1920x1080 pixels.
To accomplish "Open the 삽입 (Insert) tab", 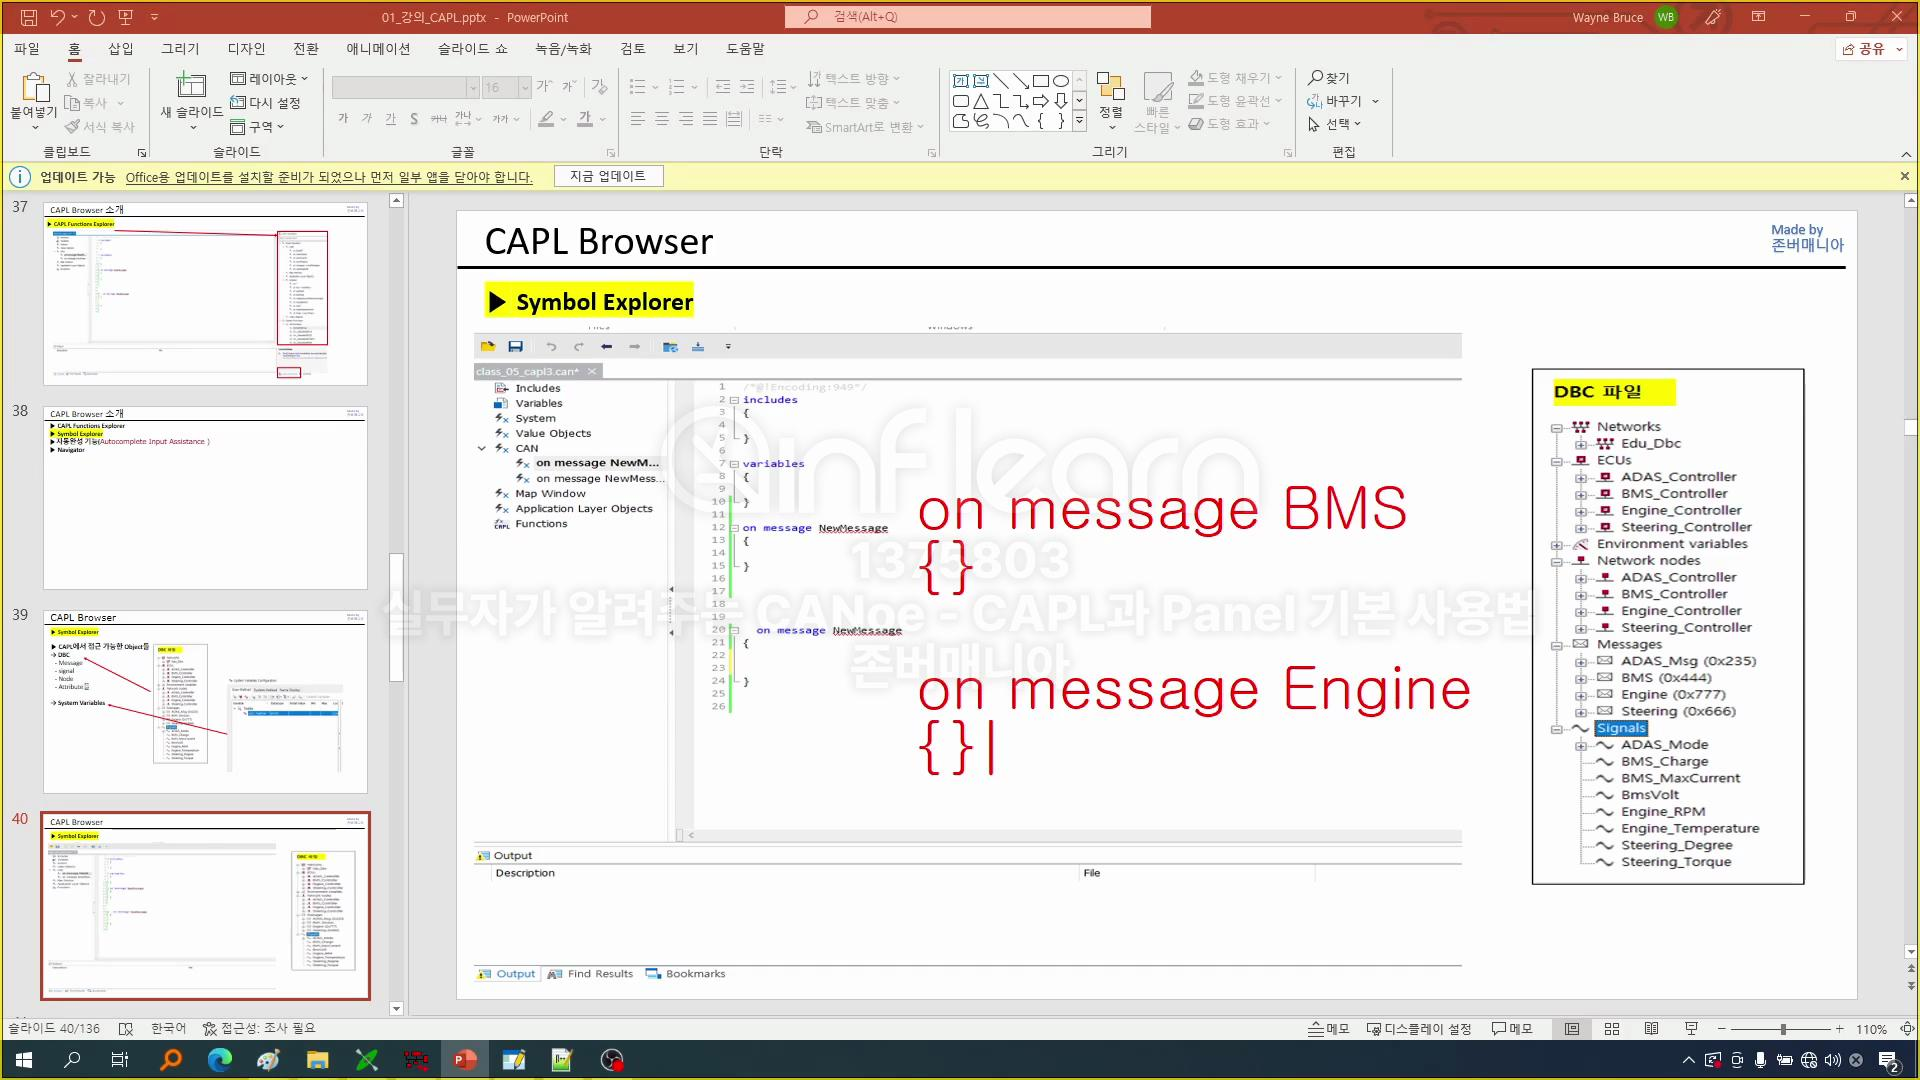I will point(121,48).
